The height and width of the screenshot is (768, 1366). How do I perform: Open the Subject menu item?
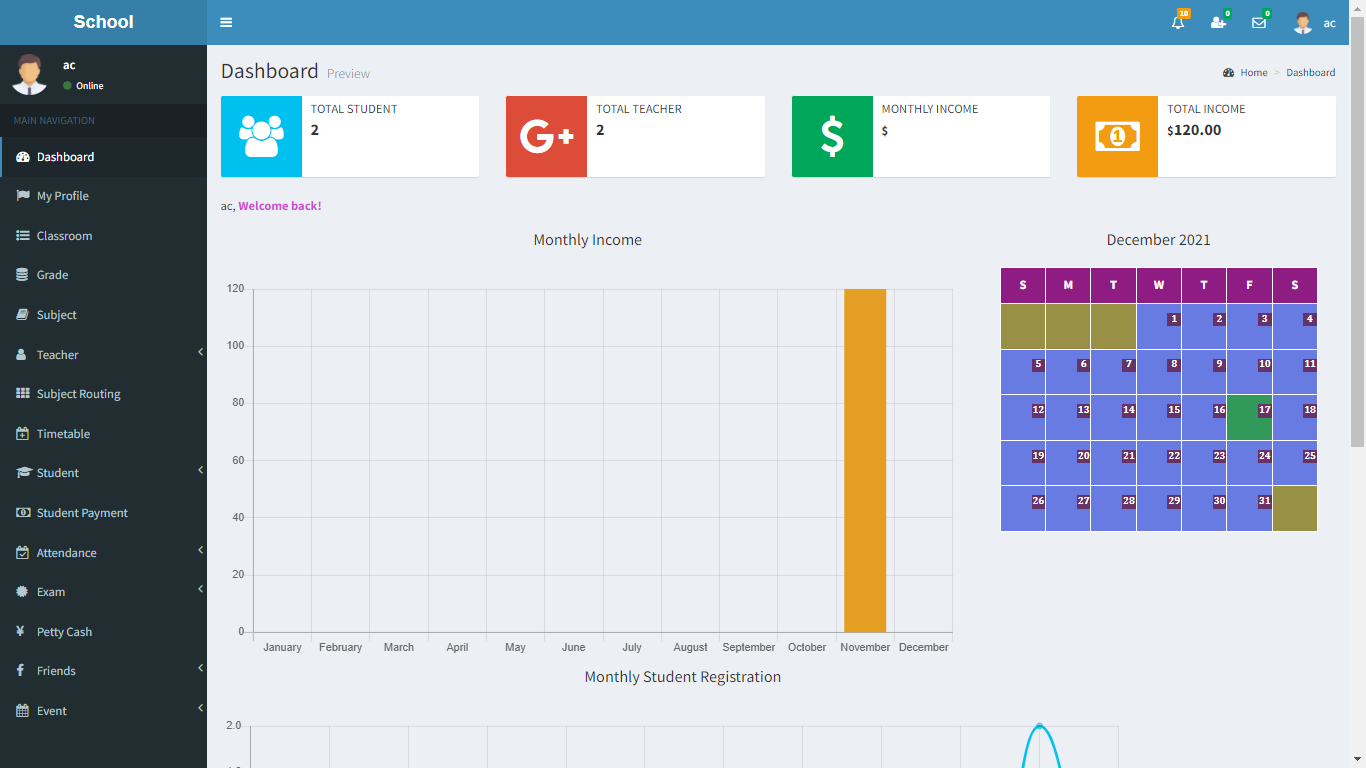[x=103, y=315]
